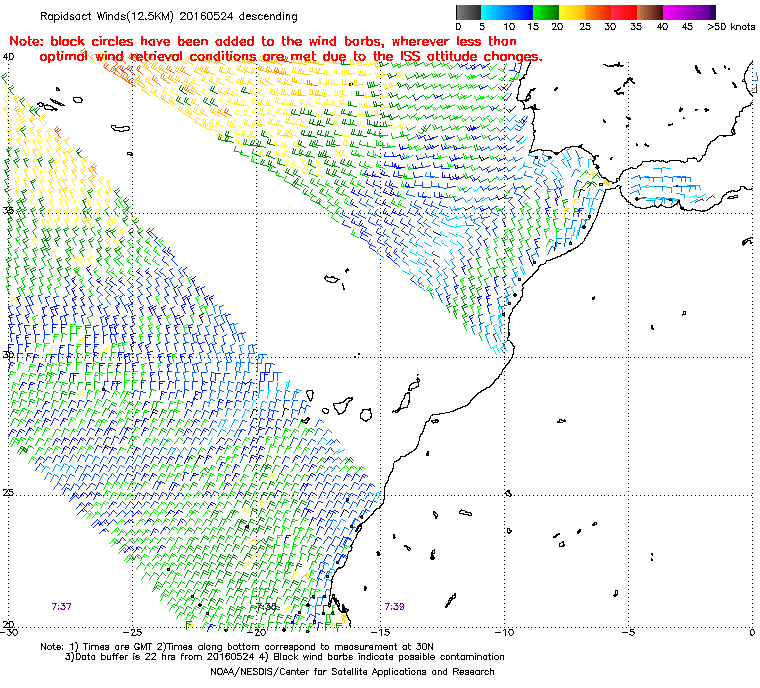Click the magenta 40-45 knots legend segment
This screenshot has width=760, height=688.
tap(676, 12)
